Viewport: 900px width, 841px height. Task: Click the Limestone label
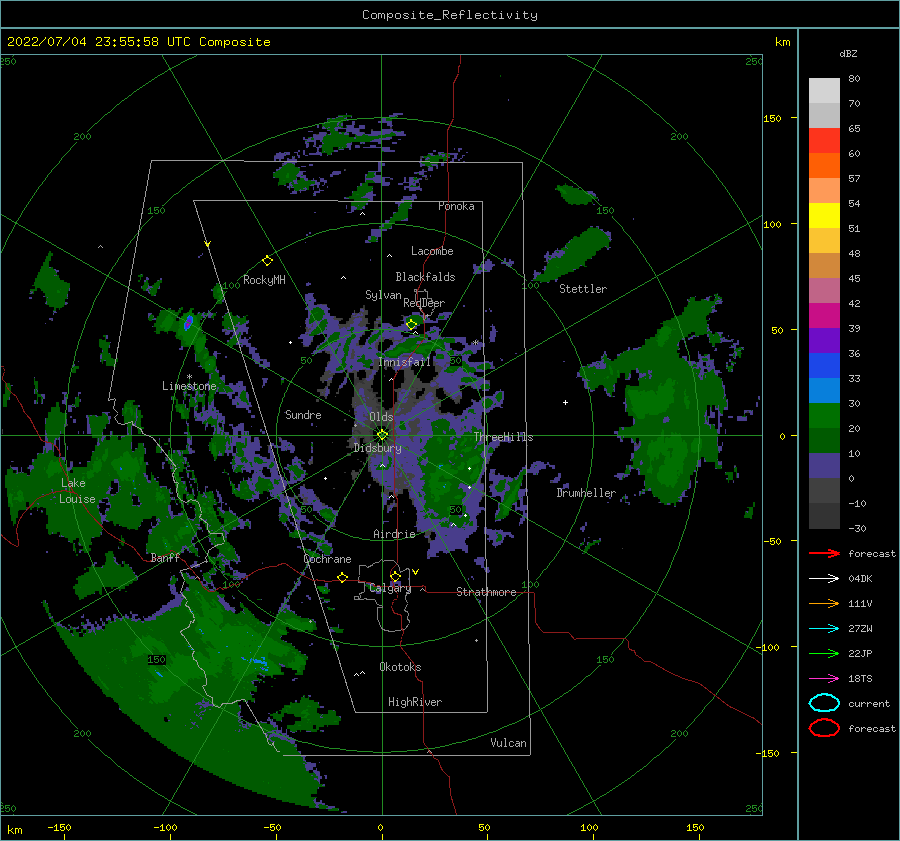[x=189, y=386]
